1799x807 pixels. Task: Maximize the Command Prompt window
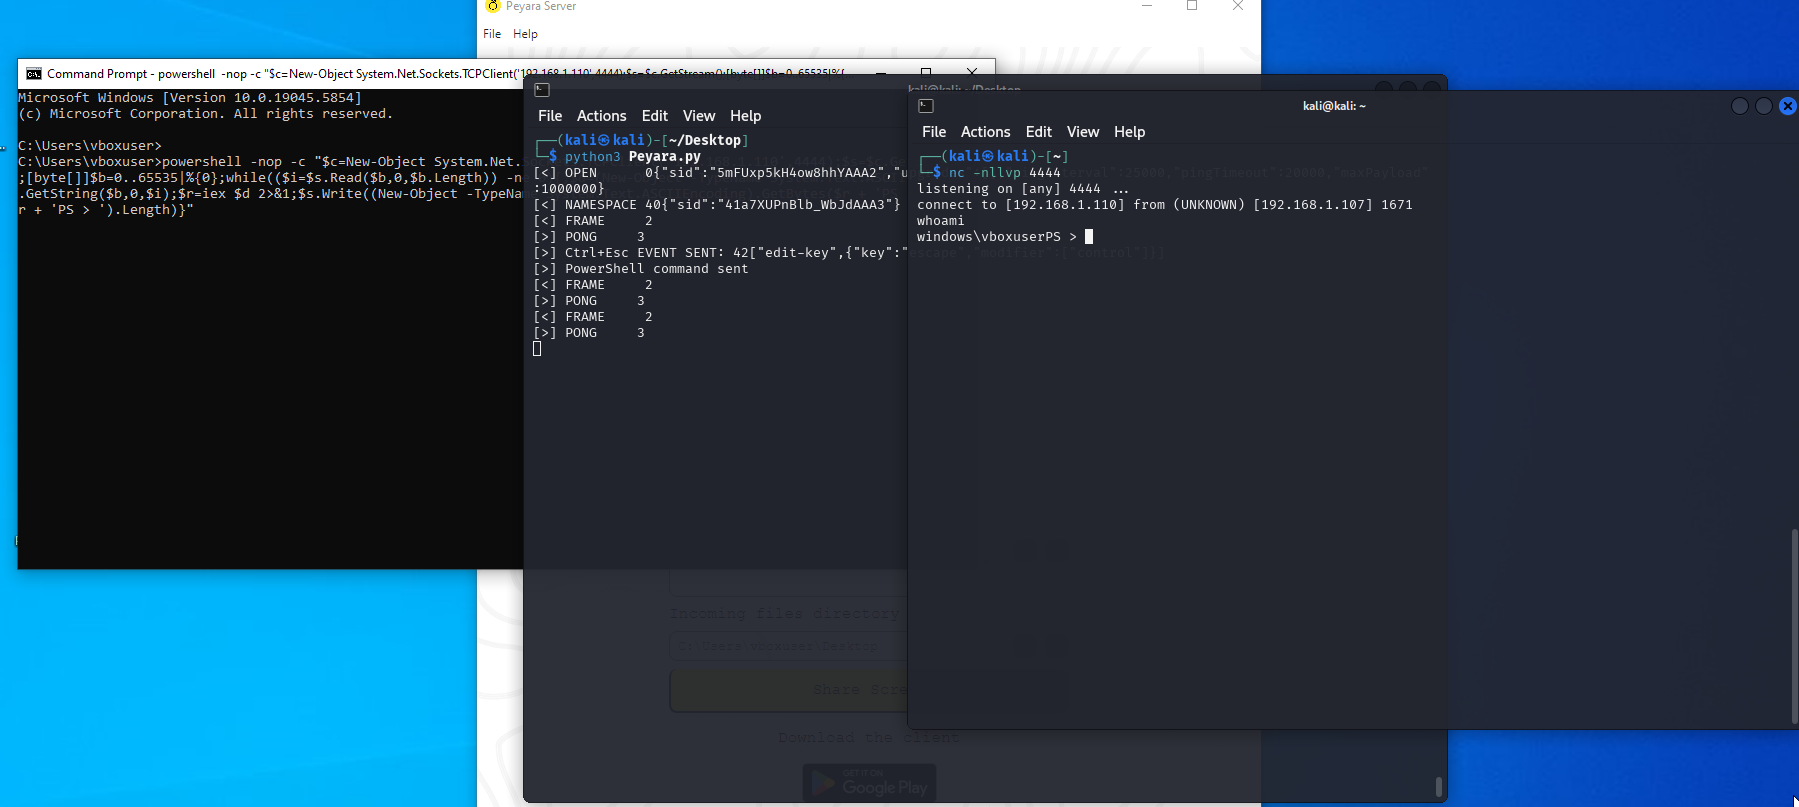click(926, 73)
